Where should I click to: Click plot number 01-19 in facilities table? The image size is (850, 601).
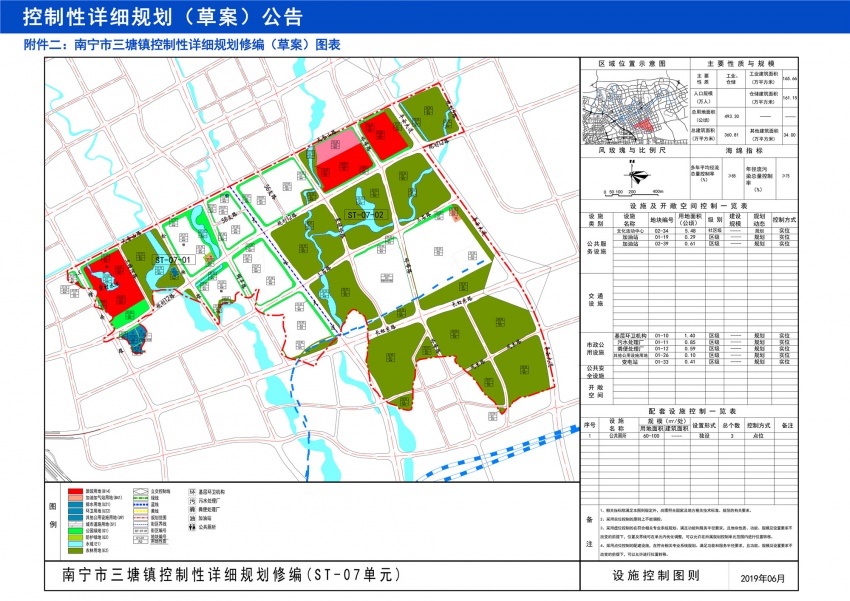point(661,237)
